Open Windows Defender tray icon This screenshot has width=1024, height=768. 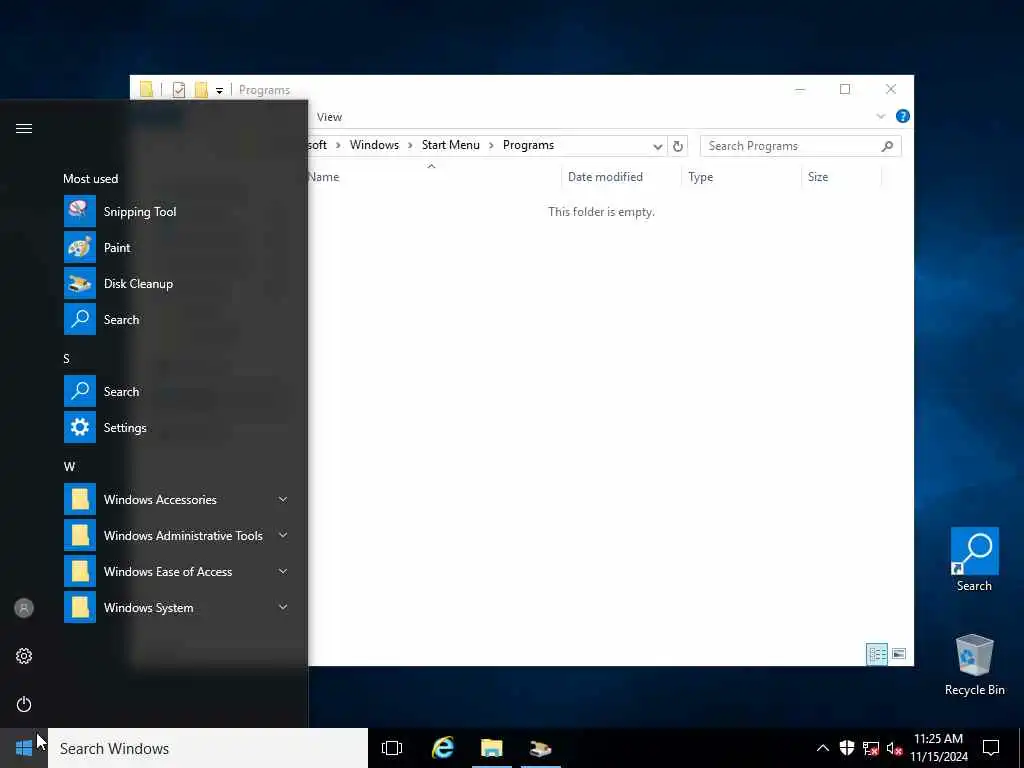tap(847, 748)
